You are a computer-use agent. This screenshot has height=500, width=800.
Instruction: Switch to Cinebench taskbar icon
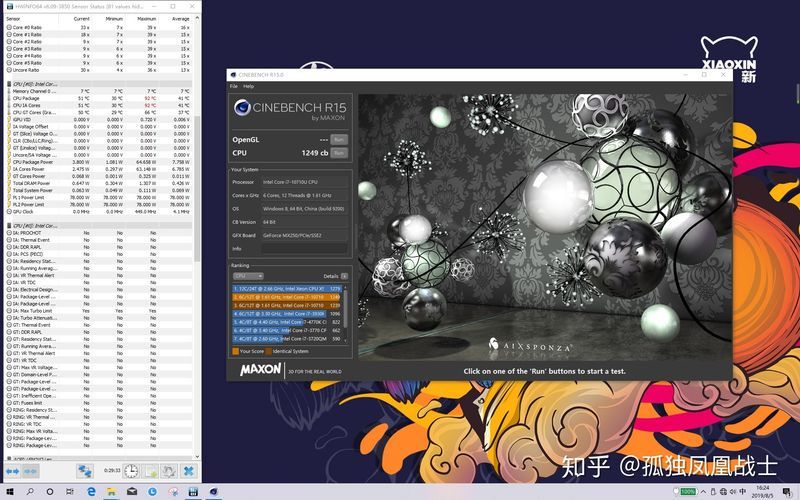[x=213, y=492]
